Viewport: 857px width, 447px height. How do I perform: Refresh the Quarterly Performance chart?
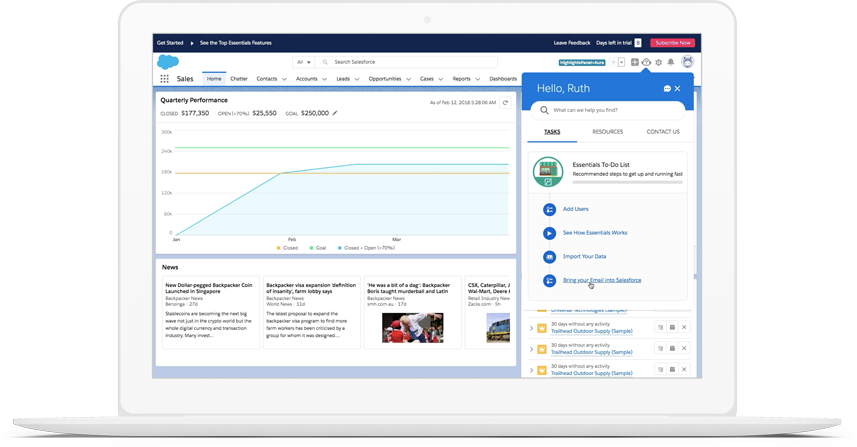click(506, 102)
